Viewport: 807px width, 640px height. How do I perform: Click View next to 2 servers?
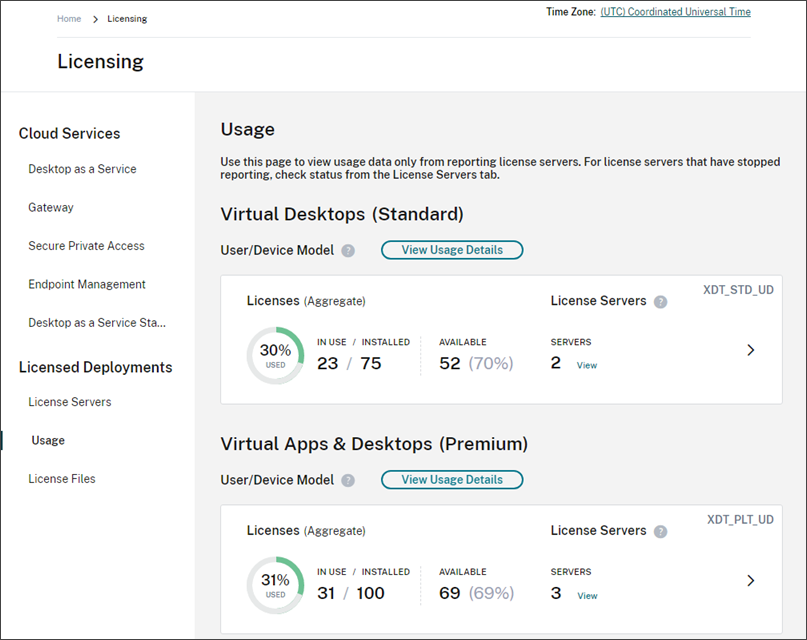(587, 365)
